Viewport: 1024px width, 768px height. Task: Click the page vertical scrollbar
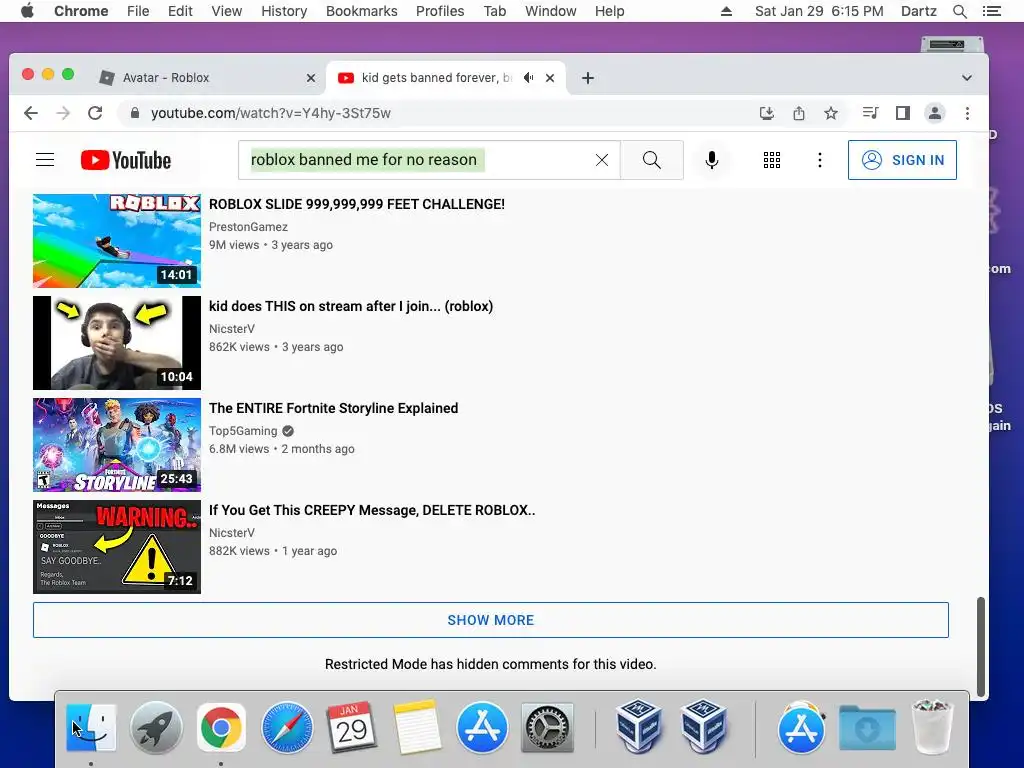(x=980, y=647)
